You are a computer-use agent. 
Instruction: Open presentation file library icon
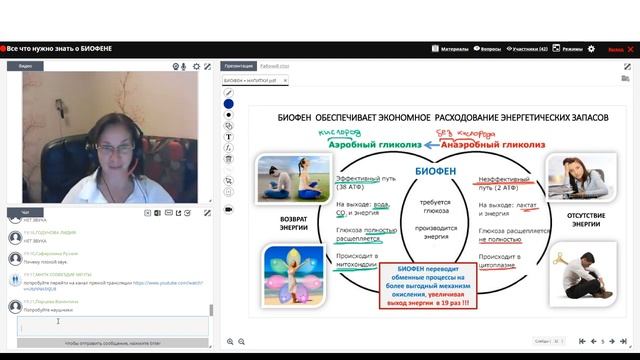(625, 78)
